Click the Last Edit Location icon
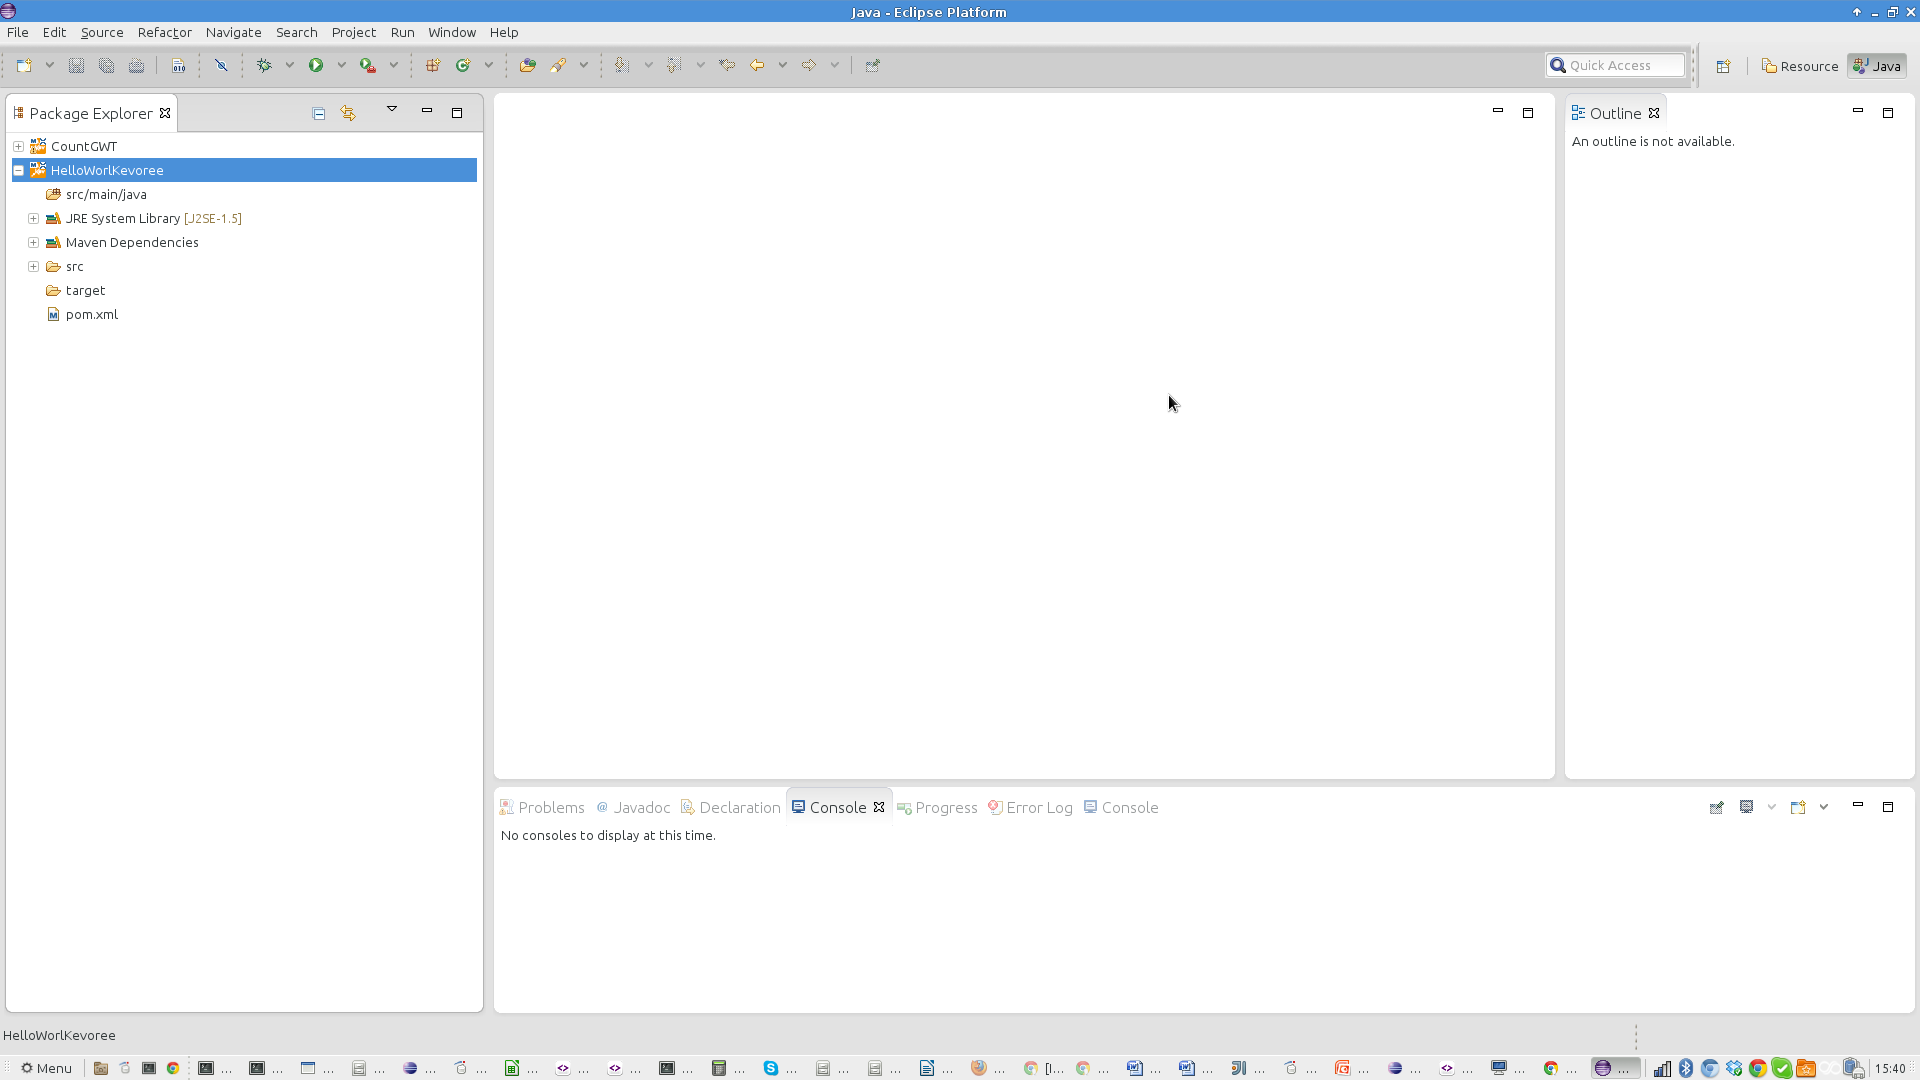This screenshot has width=1920, height=1080. pyautogui.click(x=727, y=65)
